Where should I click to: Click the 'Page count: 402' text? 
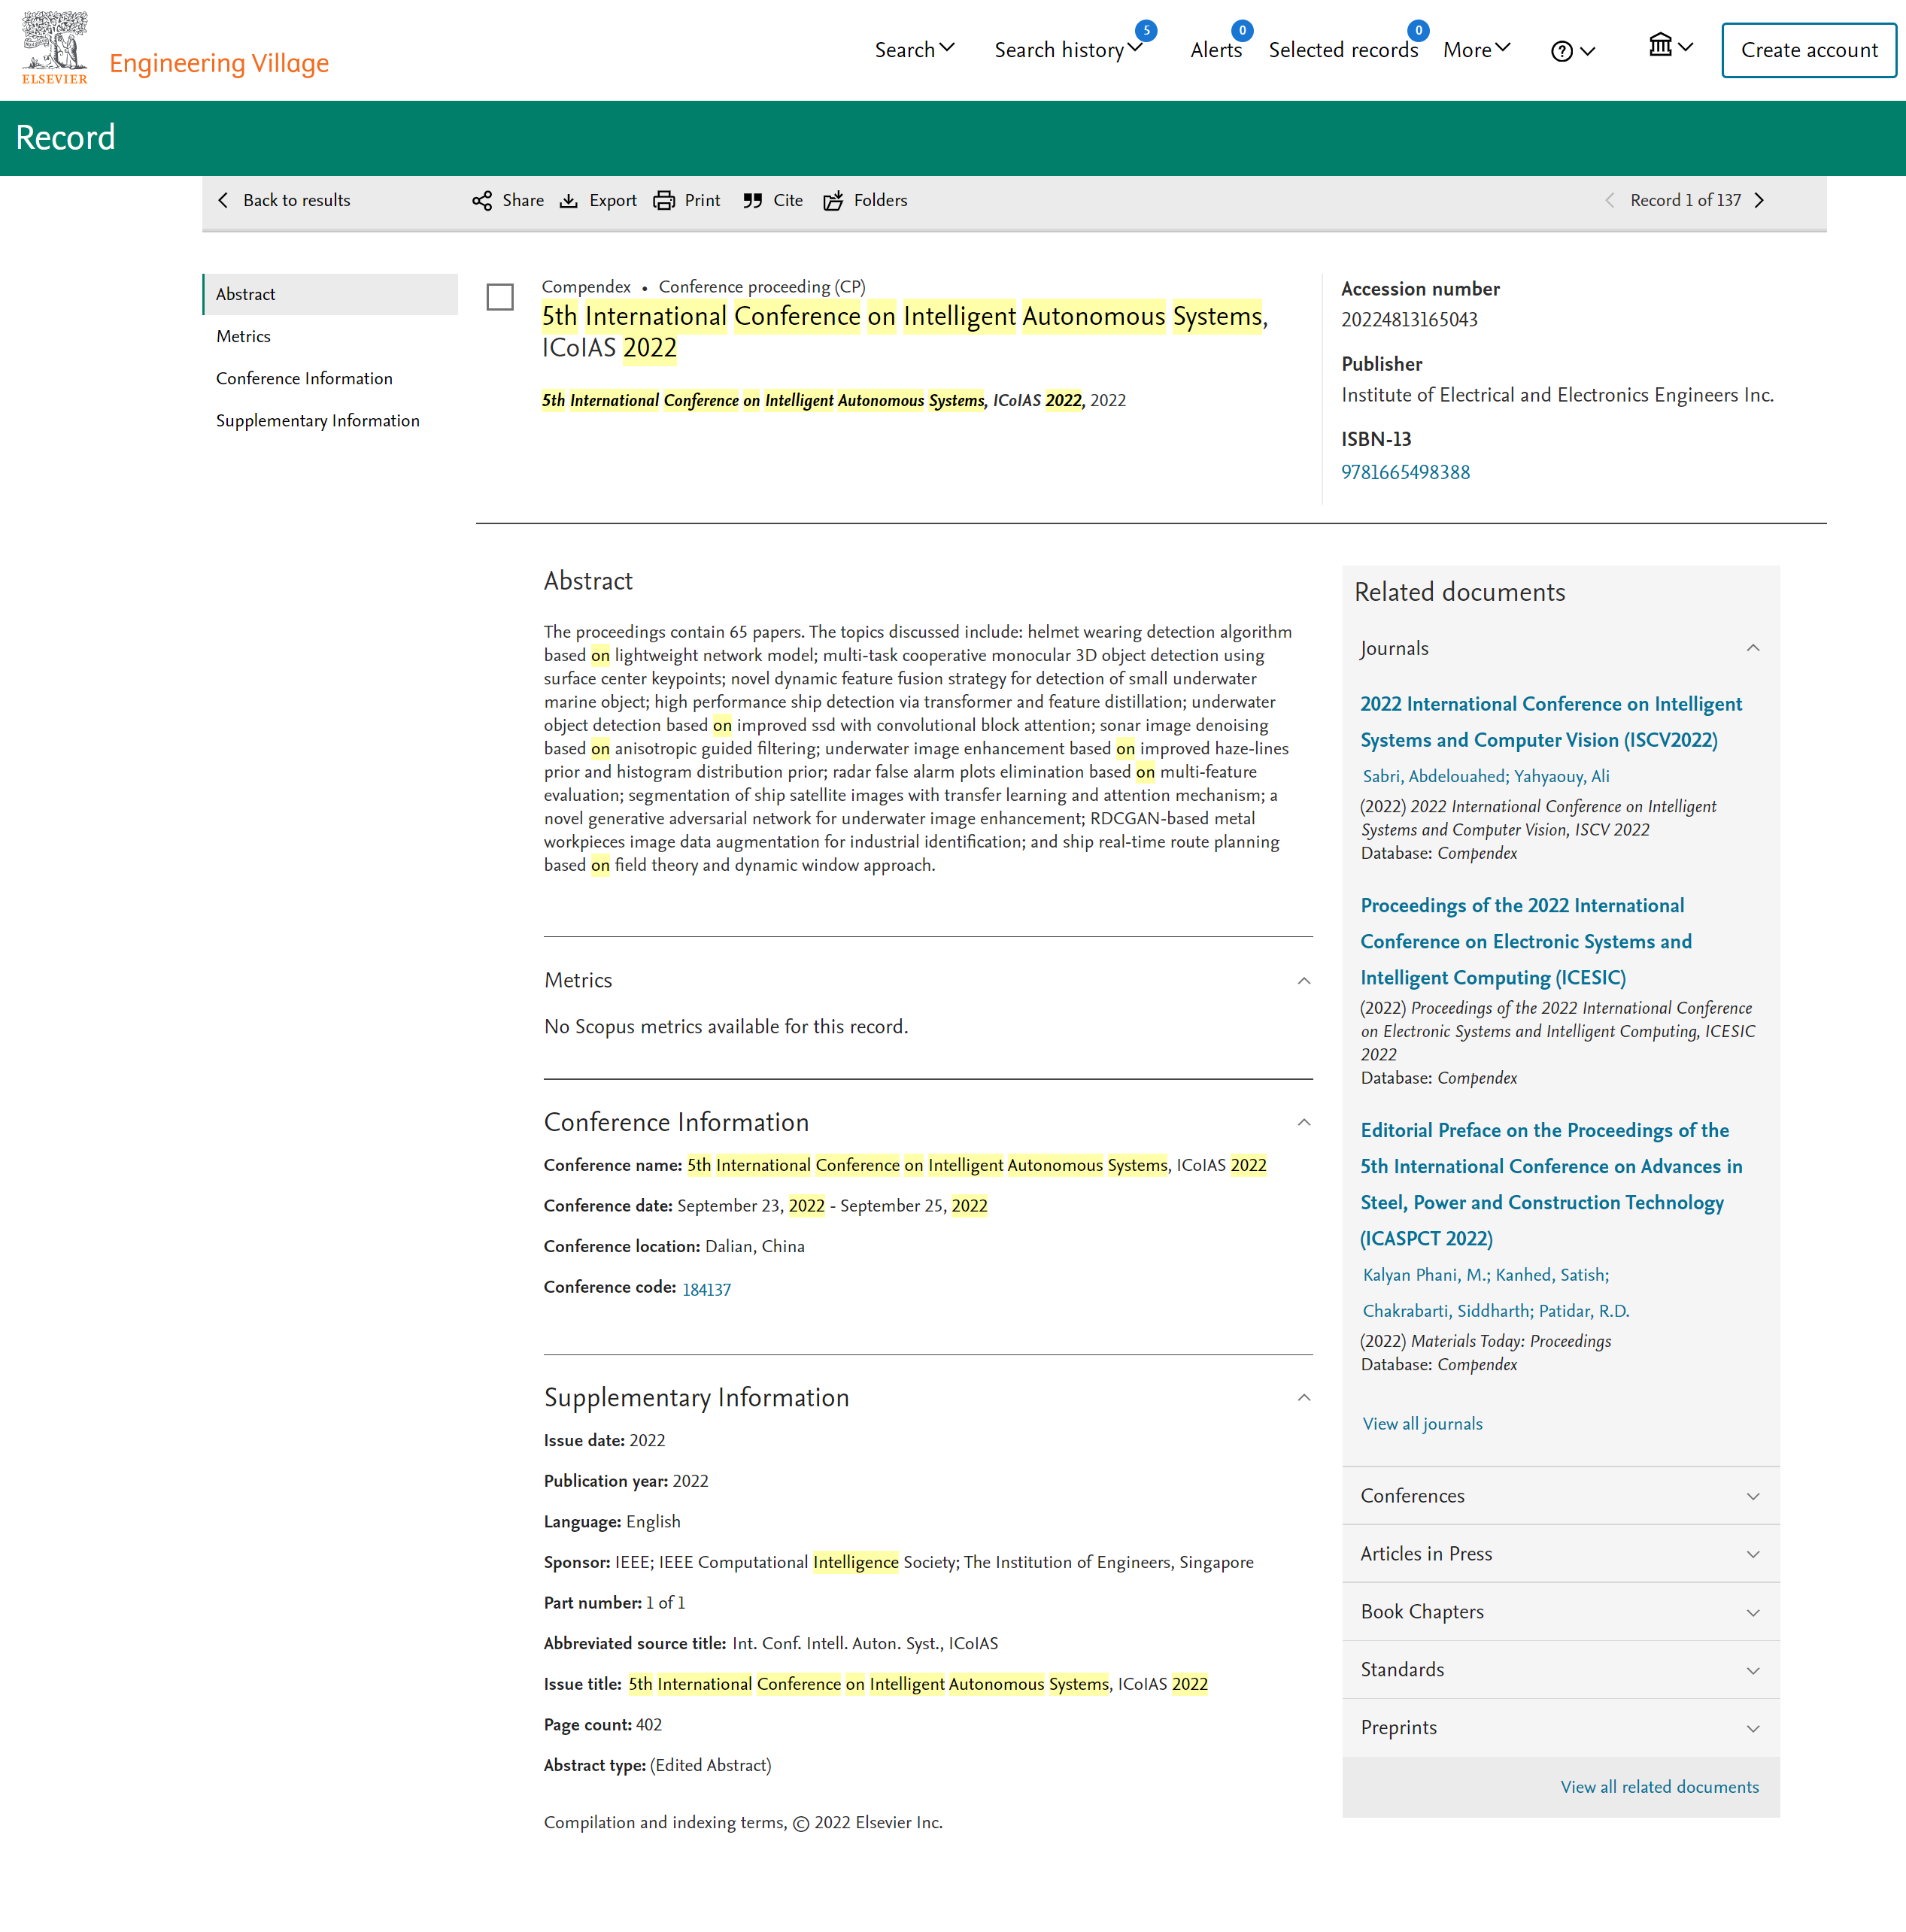click(602, 1725)
